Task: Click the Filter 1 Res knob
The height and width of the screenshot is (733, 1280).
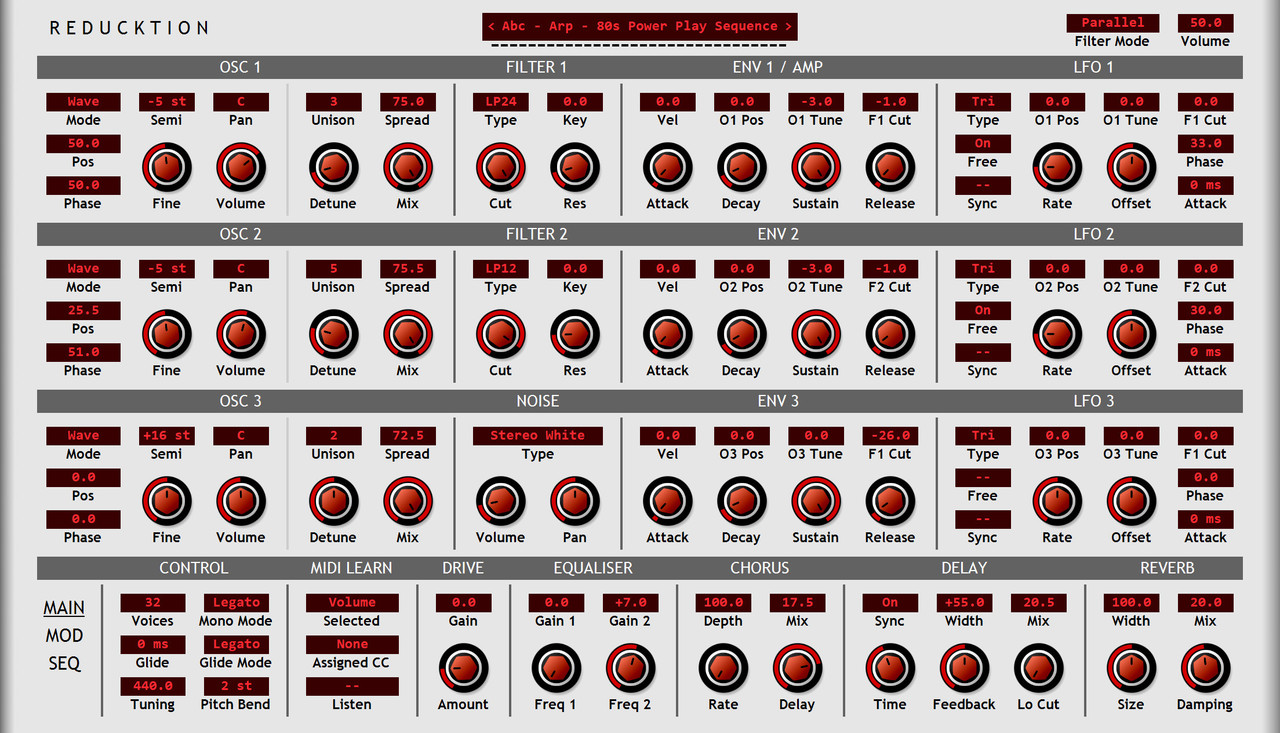Action: click(x=575, y=167)
